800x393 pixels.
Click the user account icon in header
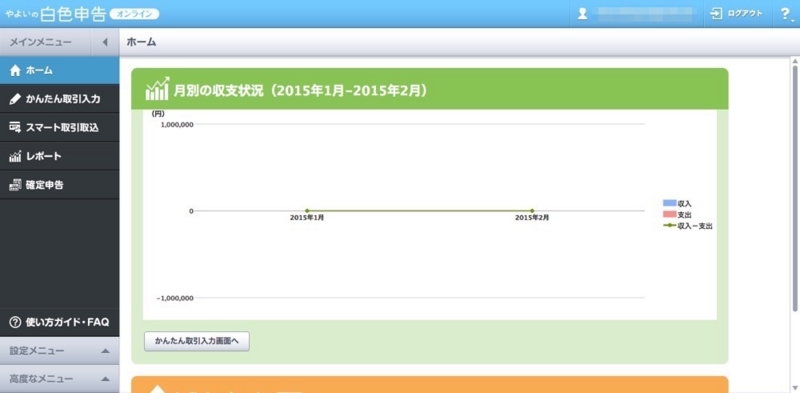[x=583, y=14]
